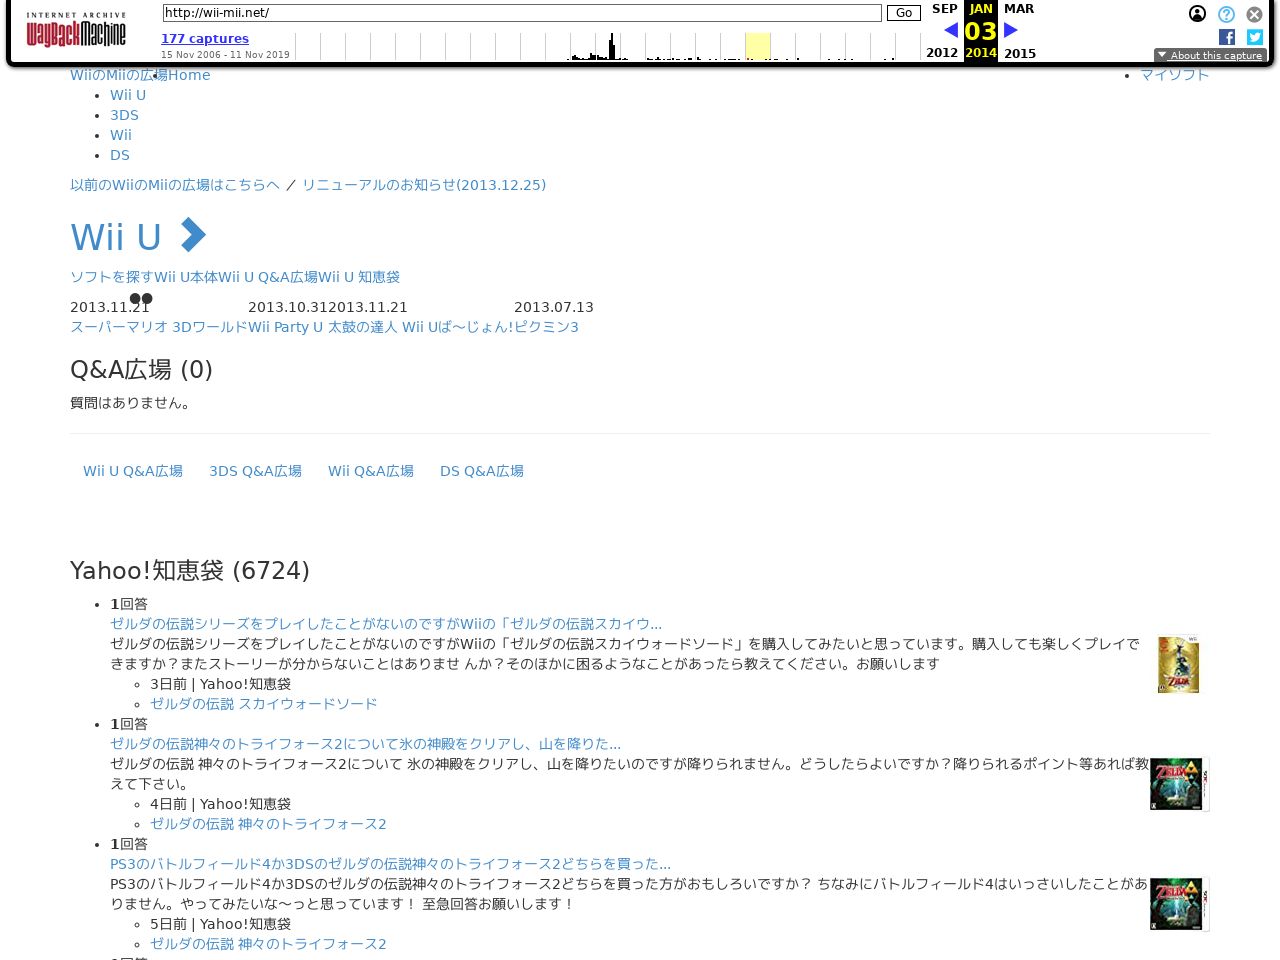Select 3DS in navigation list

(124, 115)
